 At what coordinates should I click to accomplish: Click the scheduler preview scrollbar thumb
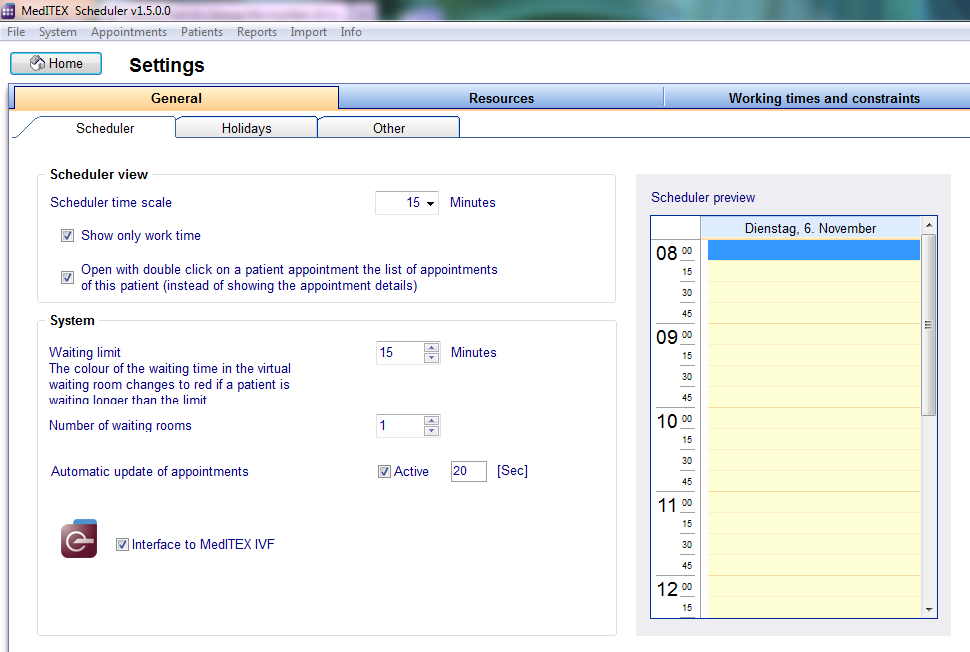tap(929, 325)
